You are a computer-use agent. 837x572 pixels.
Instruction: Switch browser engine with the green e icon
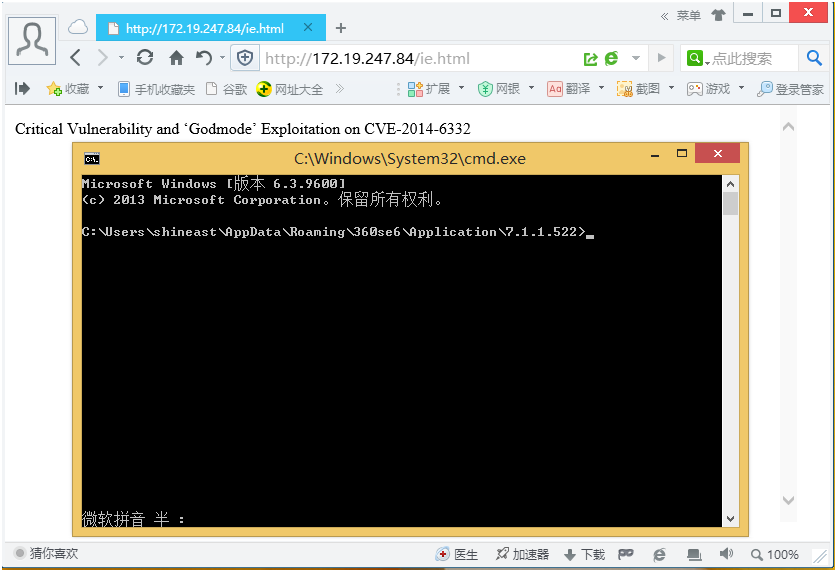[611, 58]
